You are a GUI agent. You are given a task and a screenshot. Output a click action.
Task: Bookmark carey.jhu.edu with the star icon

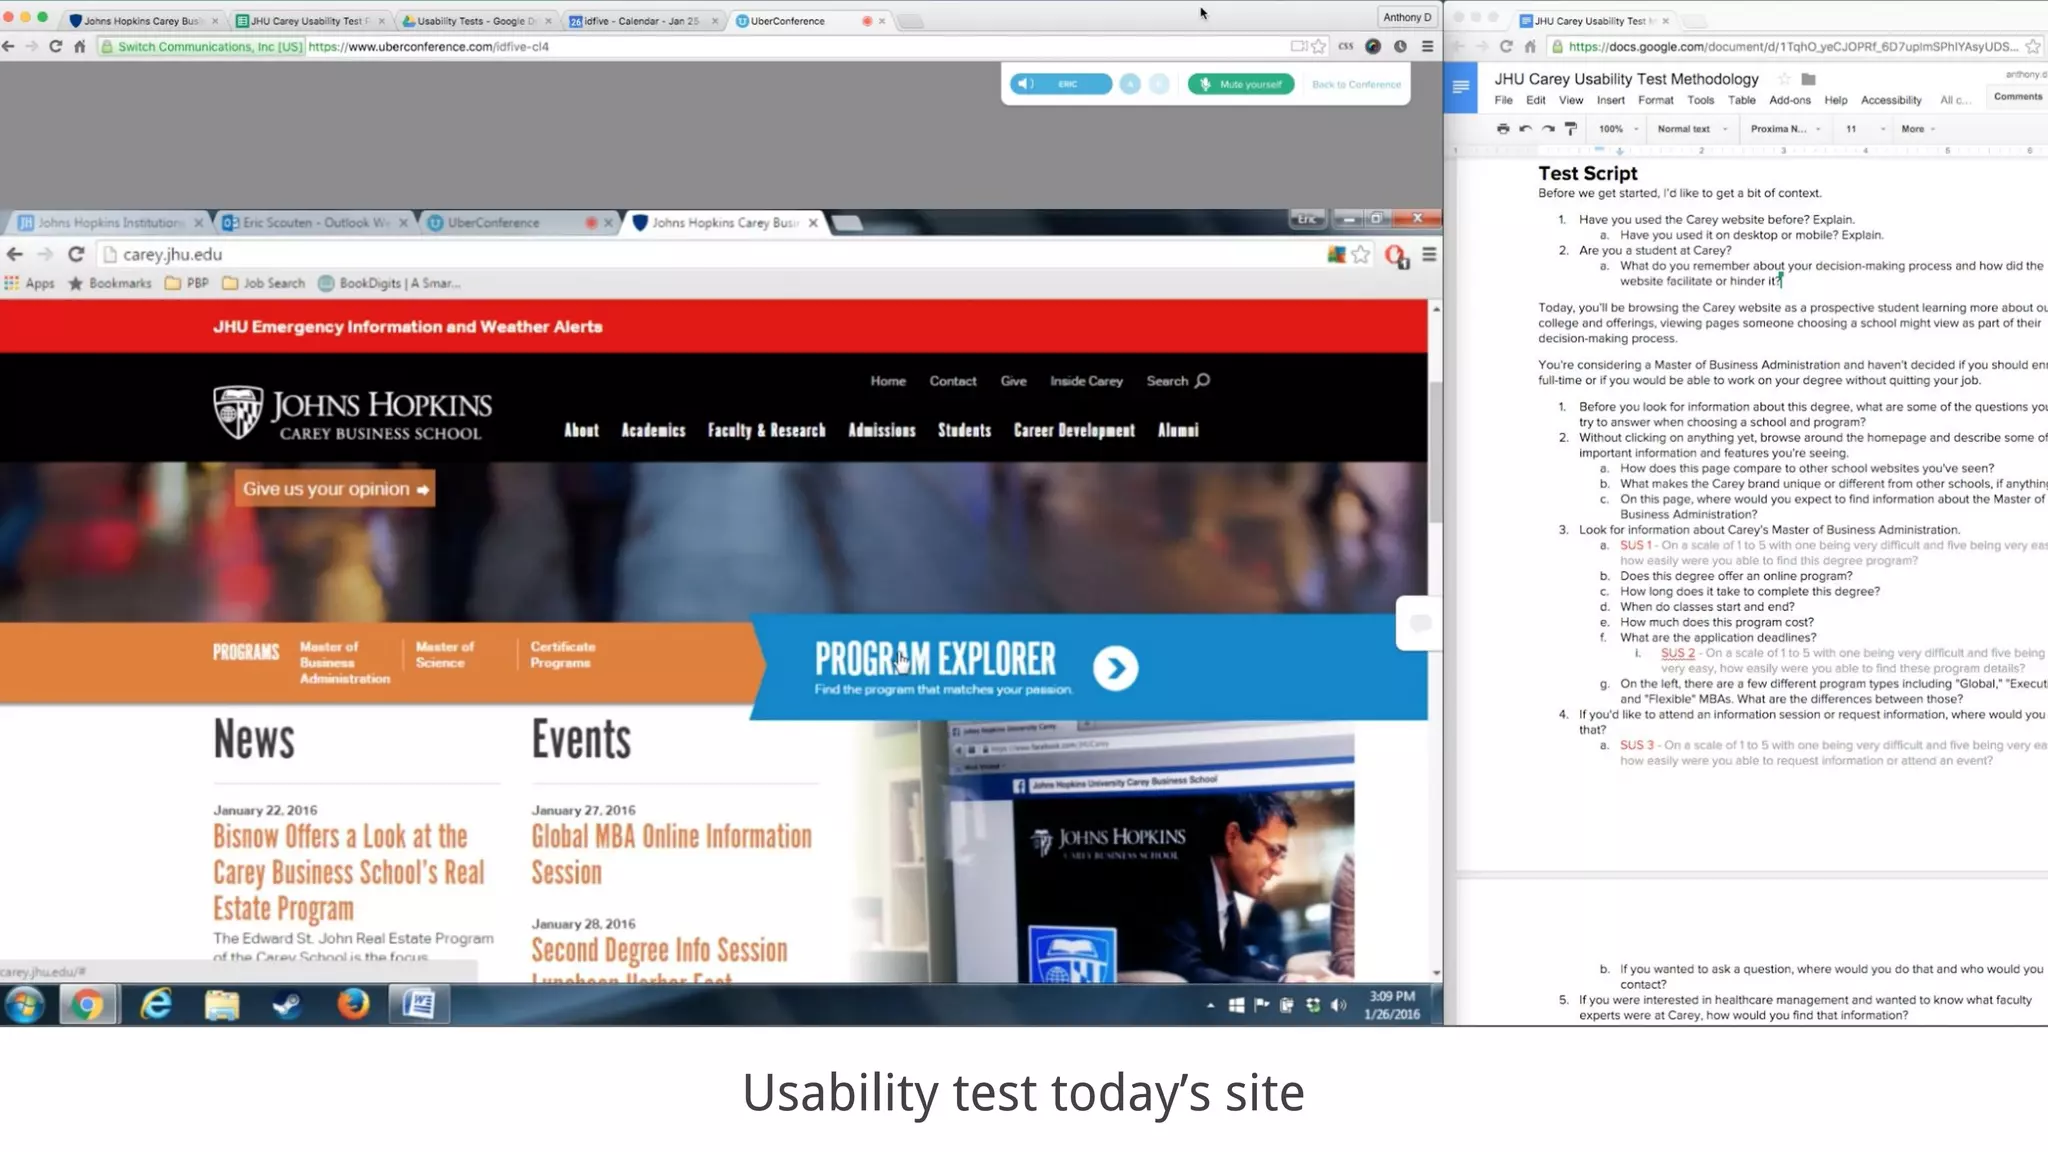(x=1360, y=255)
